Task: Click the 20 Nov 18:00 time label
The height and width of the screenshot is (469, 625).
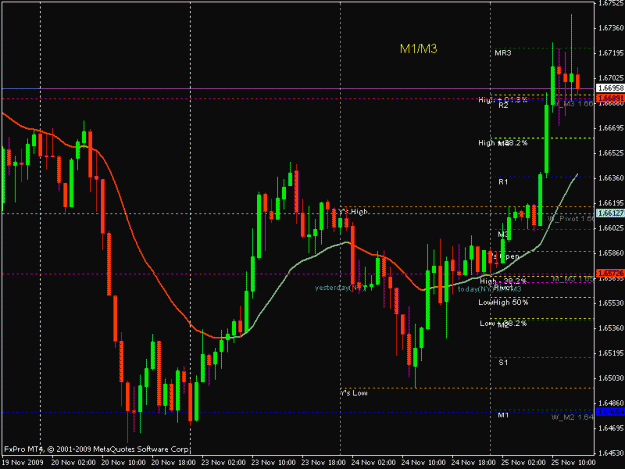Action: 173,462
